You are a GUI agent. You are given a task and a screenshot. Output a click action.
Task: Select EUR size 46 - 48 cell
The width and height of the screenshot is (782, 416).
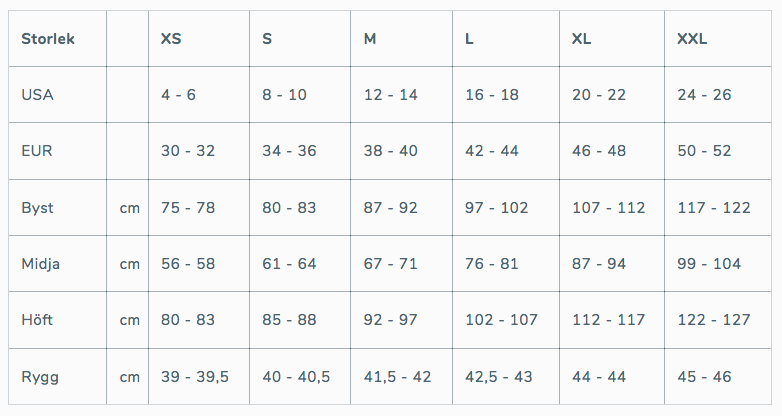612,151
